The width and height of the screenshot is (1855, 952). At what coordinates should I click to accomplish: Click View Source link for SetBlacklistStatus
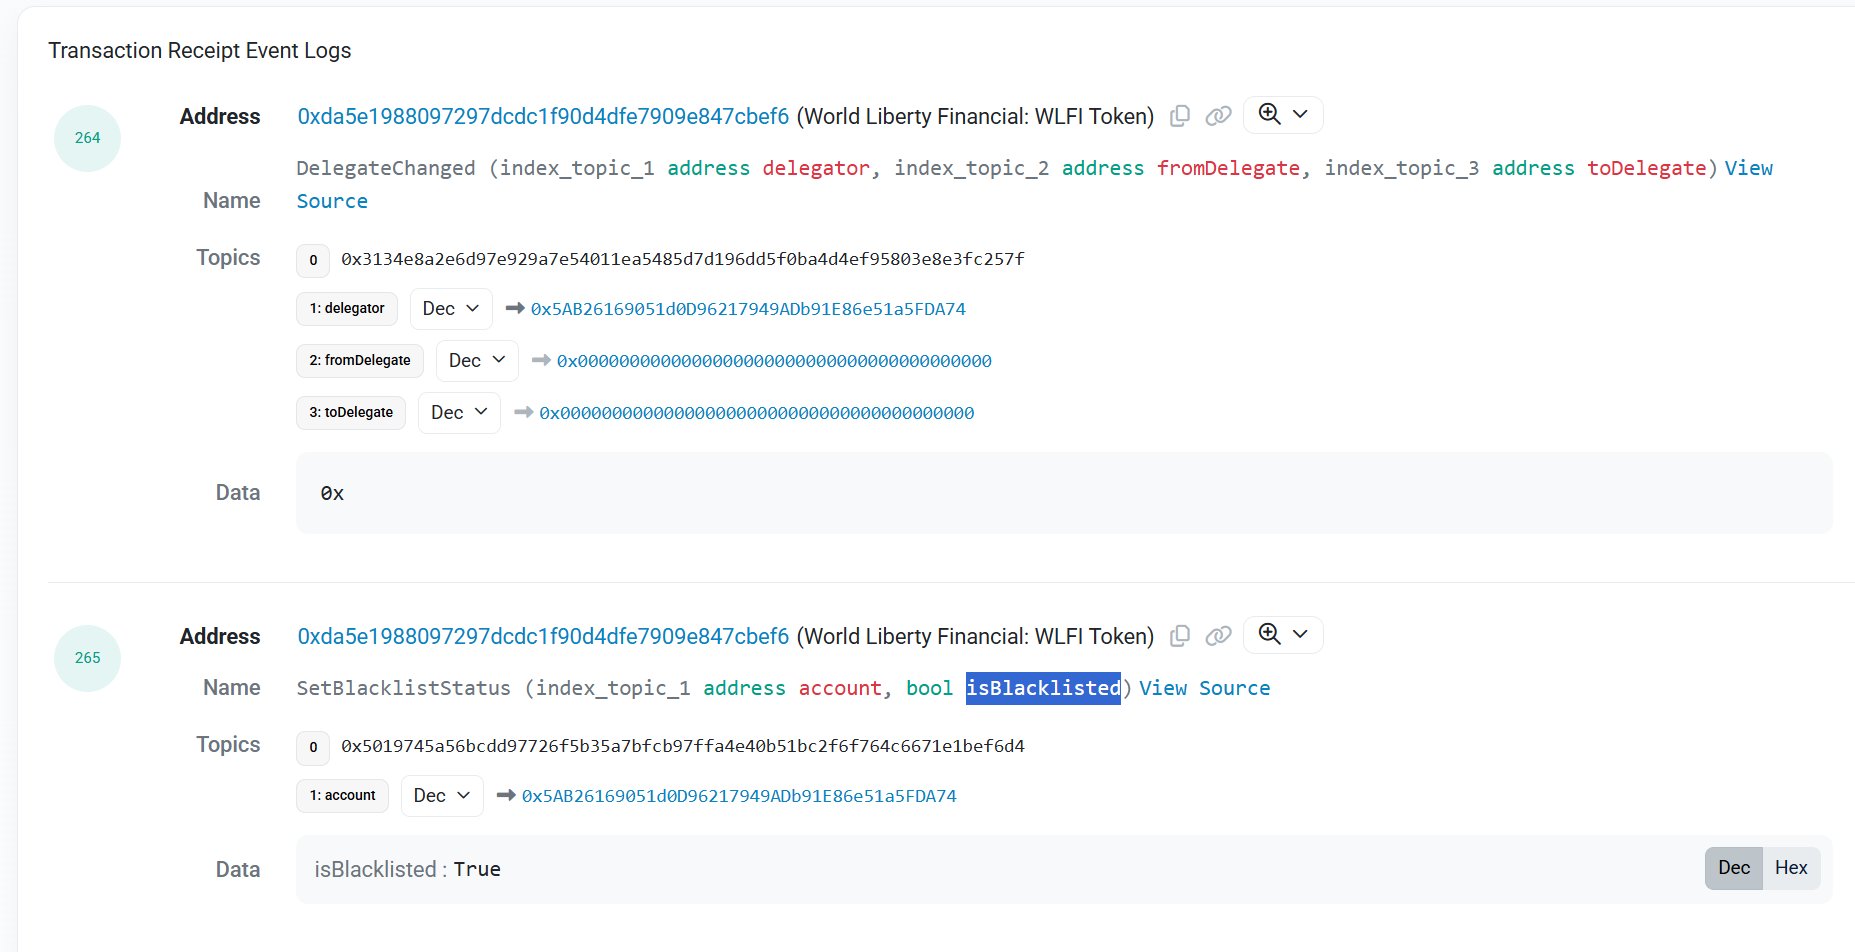coord(1204,688)
